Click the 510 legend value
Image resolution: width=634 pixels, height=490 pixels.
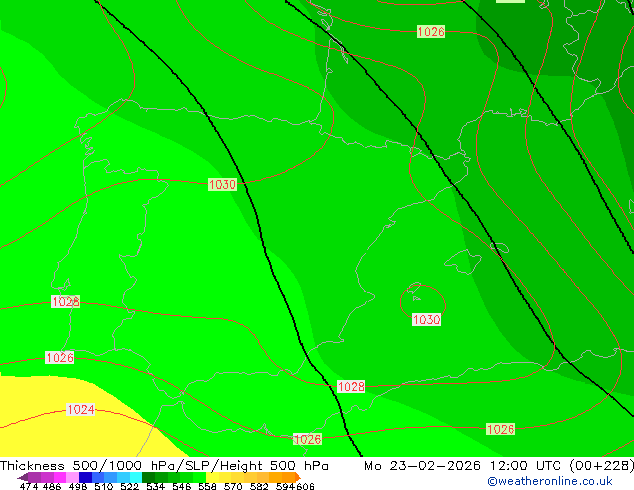(104, 486)
